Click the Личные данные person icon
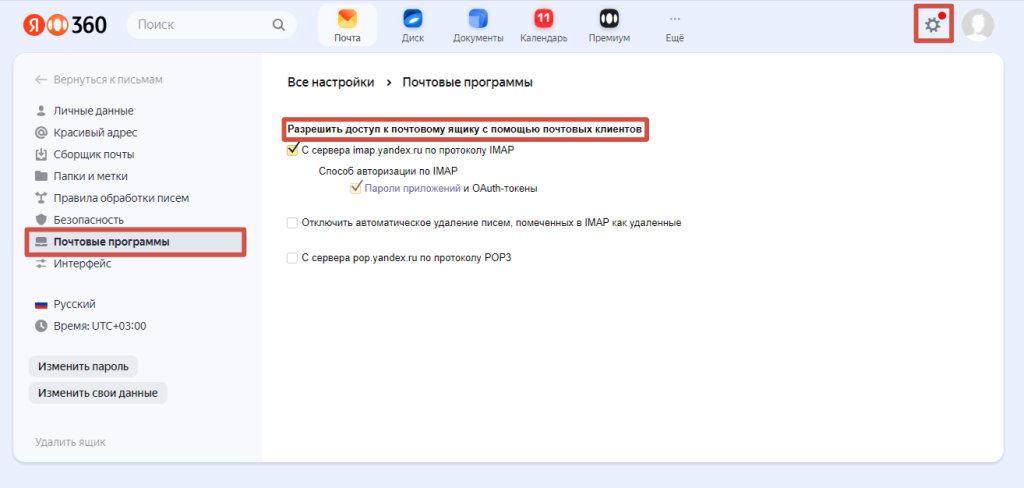This screenshot has height=488, width=1024. tap(41, 111)
